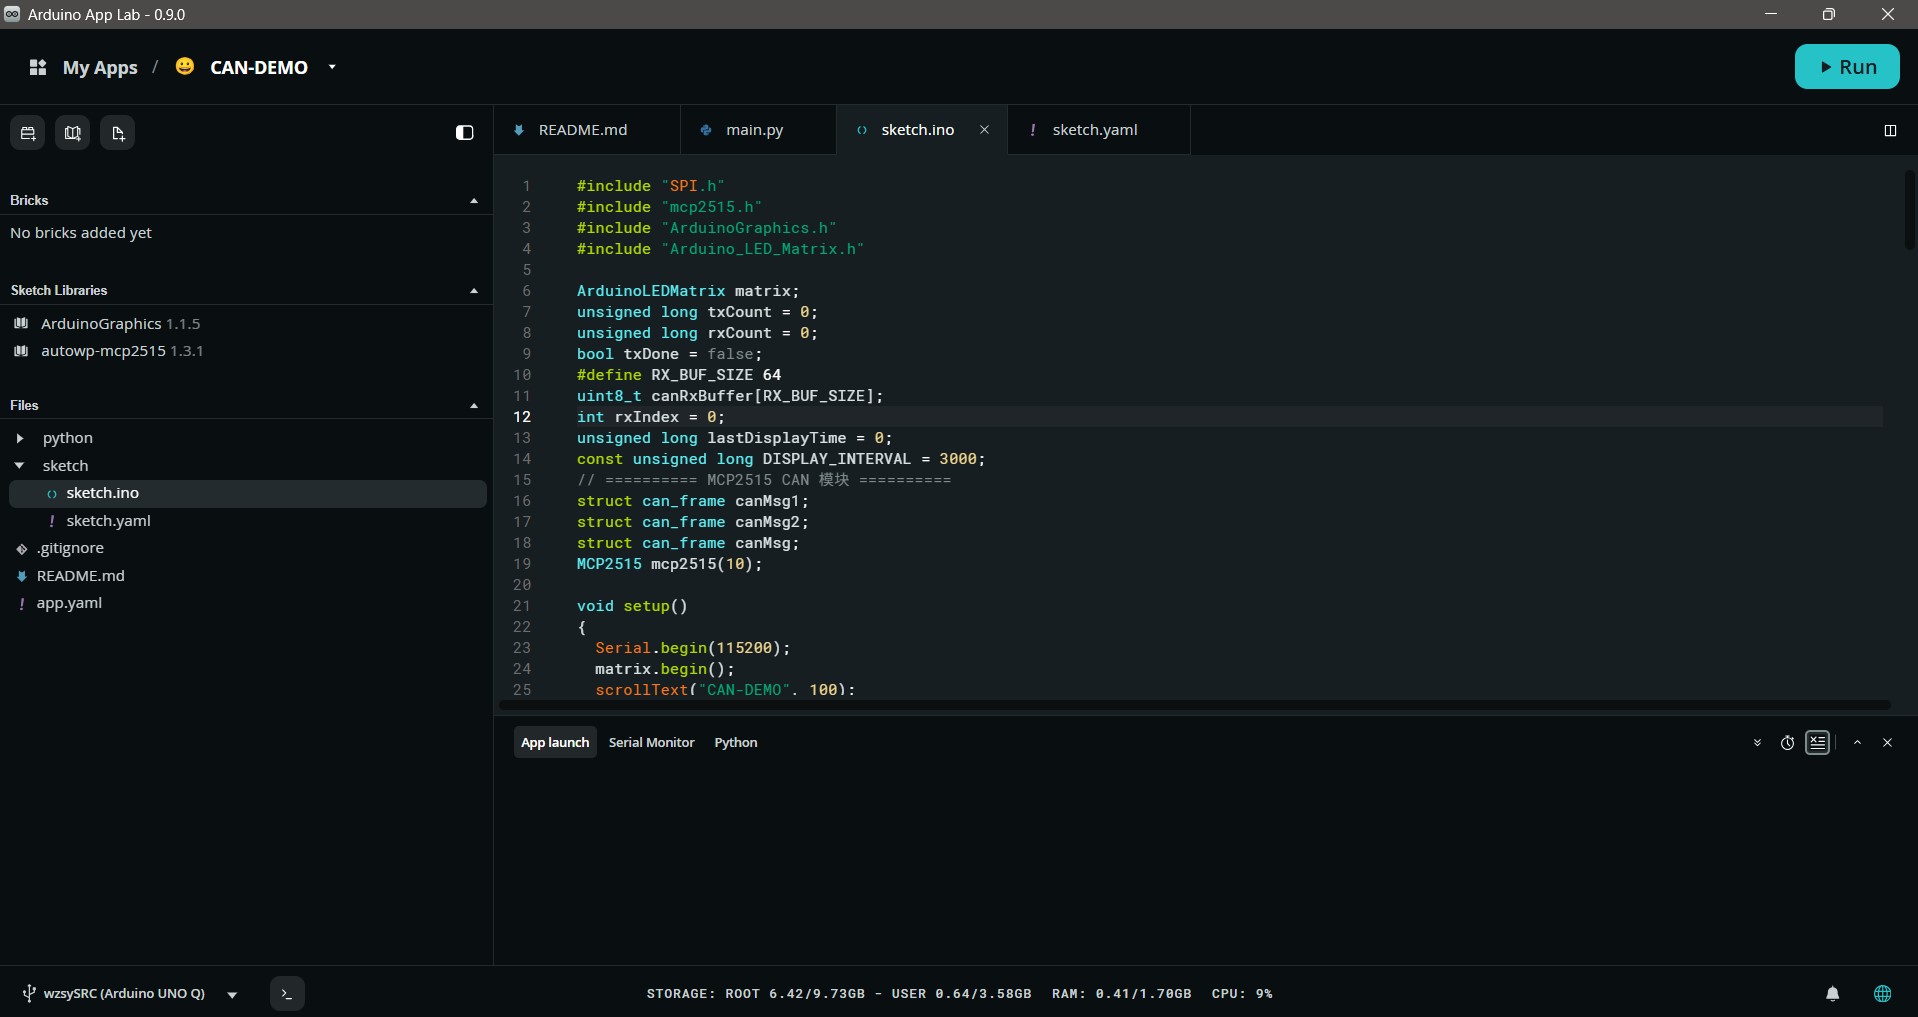Click the scroll-to-bottom double chevron in console
Viewport: 1918px width, 1017px height.
1757,743
